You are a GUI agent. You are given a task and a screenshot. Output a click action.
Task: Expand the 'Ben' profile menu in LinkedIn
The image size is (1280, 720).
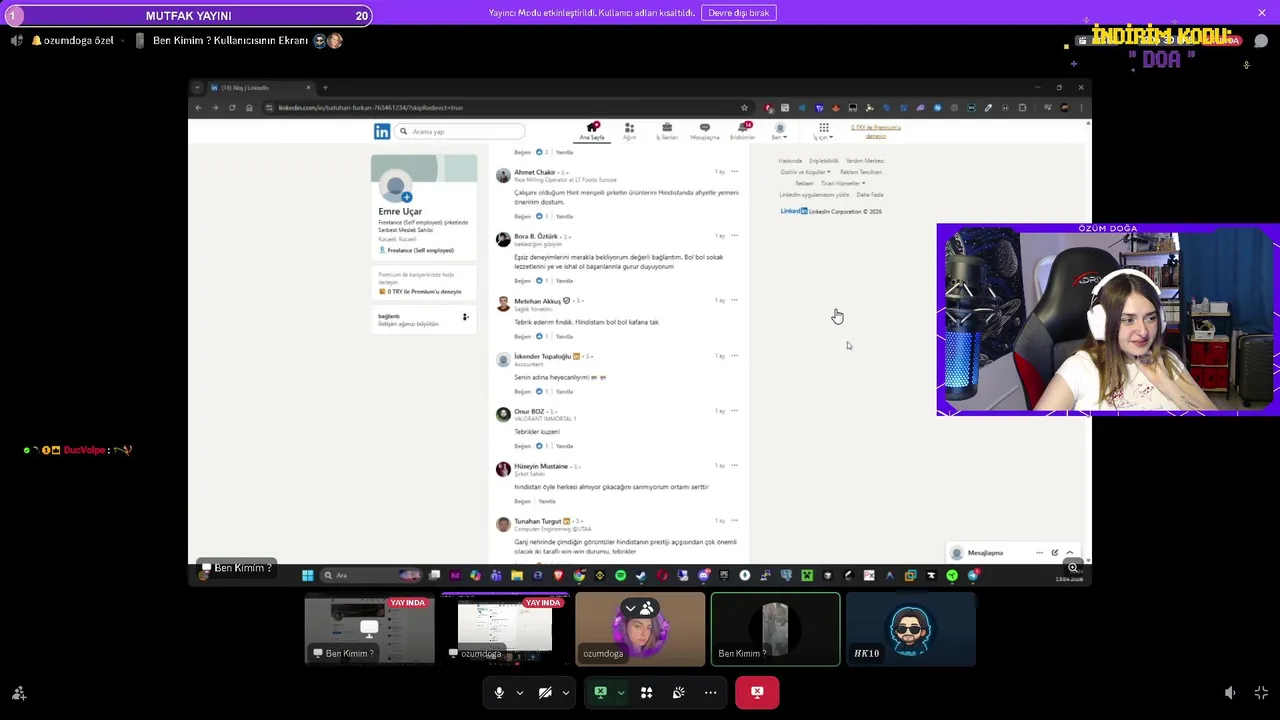click(779, 131)
